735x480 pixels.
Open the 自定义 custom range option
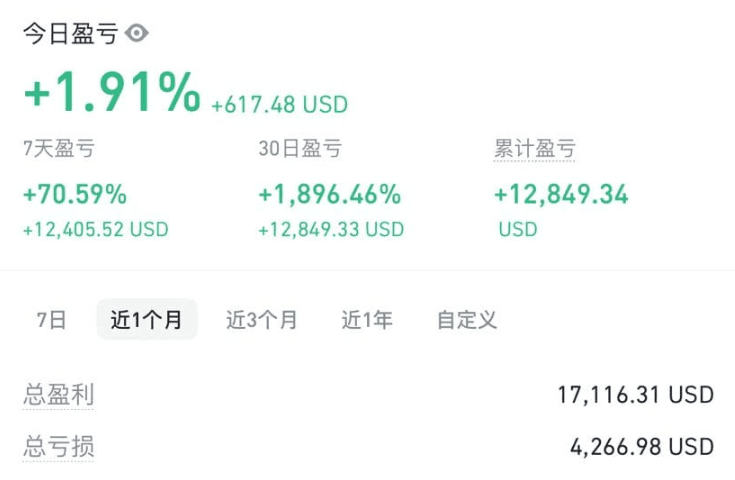tap(467, 320)
